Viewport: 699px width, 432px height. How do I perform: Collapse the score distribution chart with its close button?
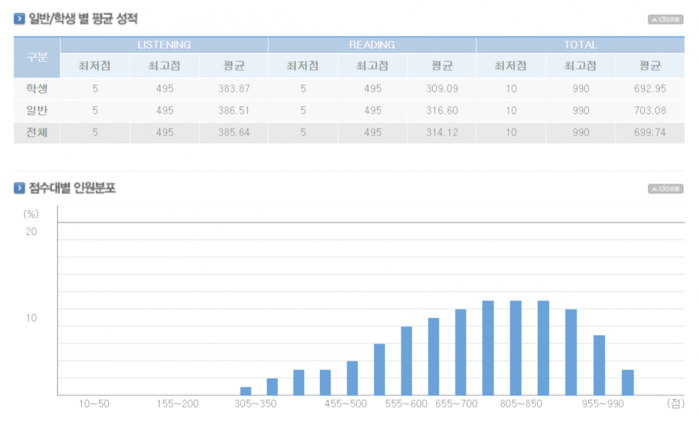[x=665, y=188]
